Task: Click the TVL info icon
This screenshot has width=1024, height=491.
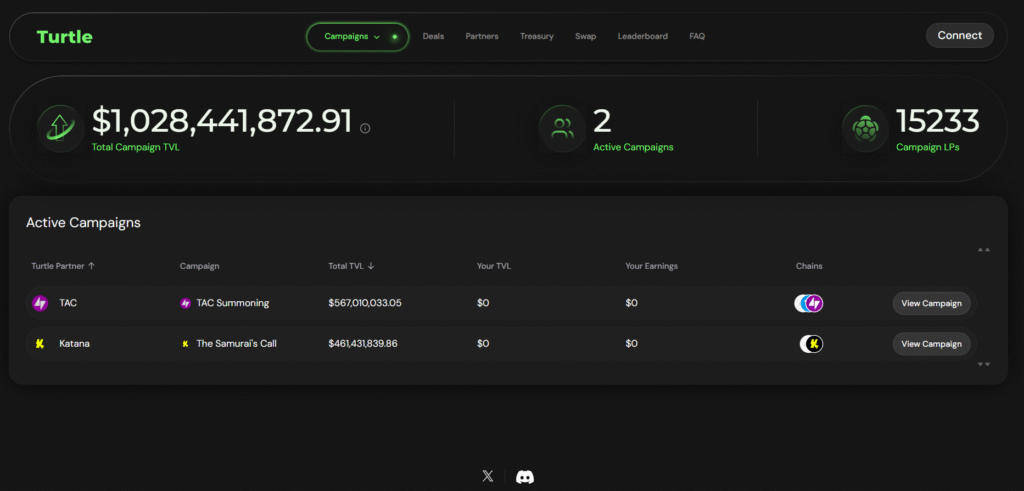Action: [x=365, y=129]
